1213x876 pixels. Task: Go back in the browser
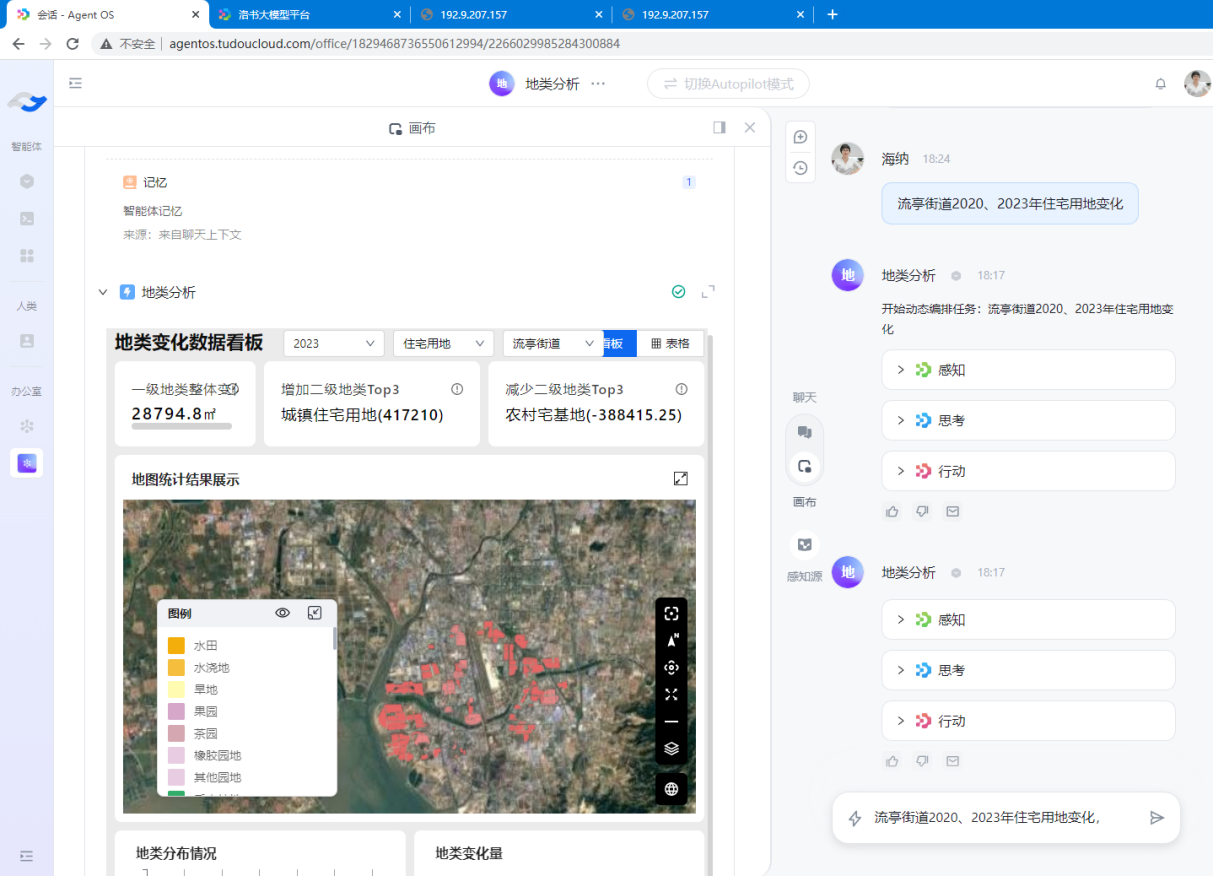coord(18,44)
